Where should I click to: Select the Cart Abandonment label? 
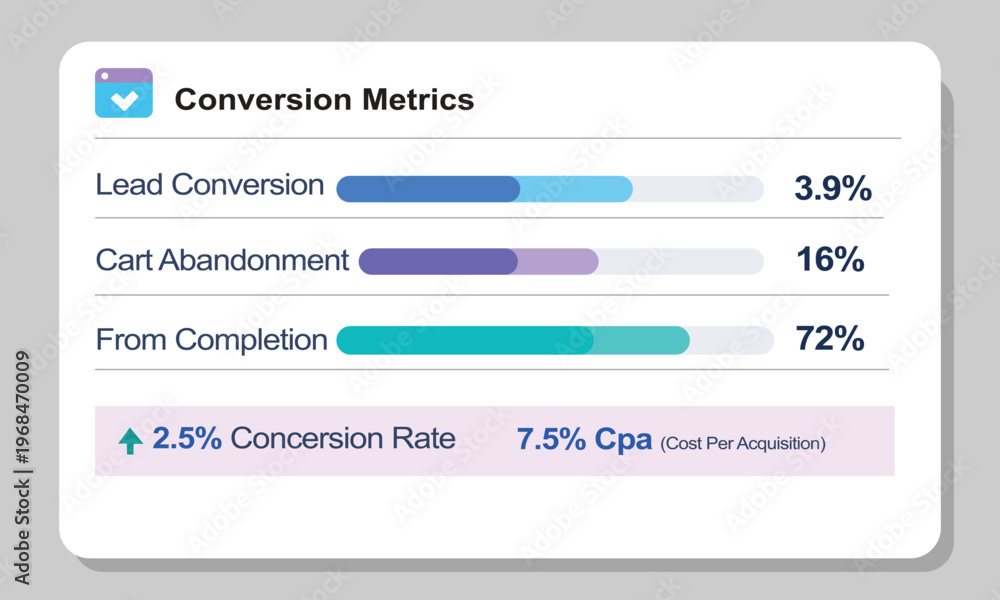point(222,260)
